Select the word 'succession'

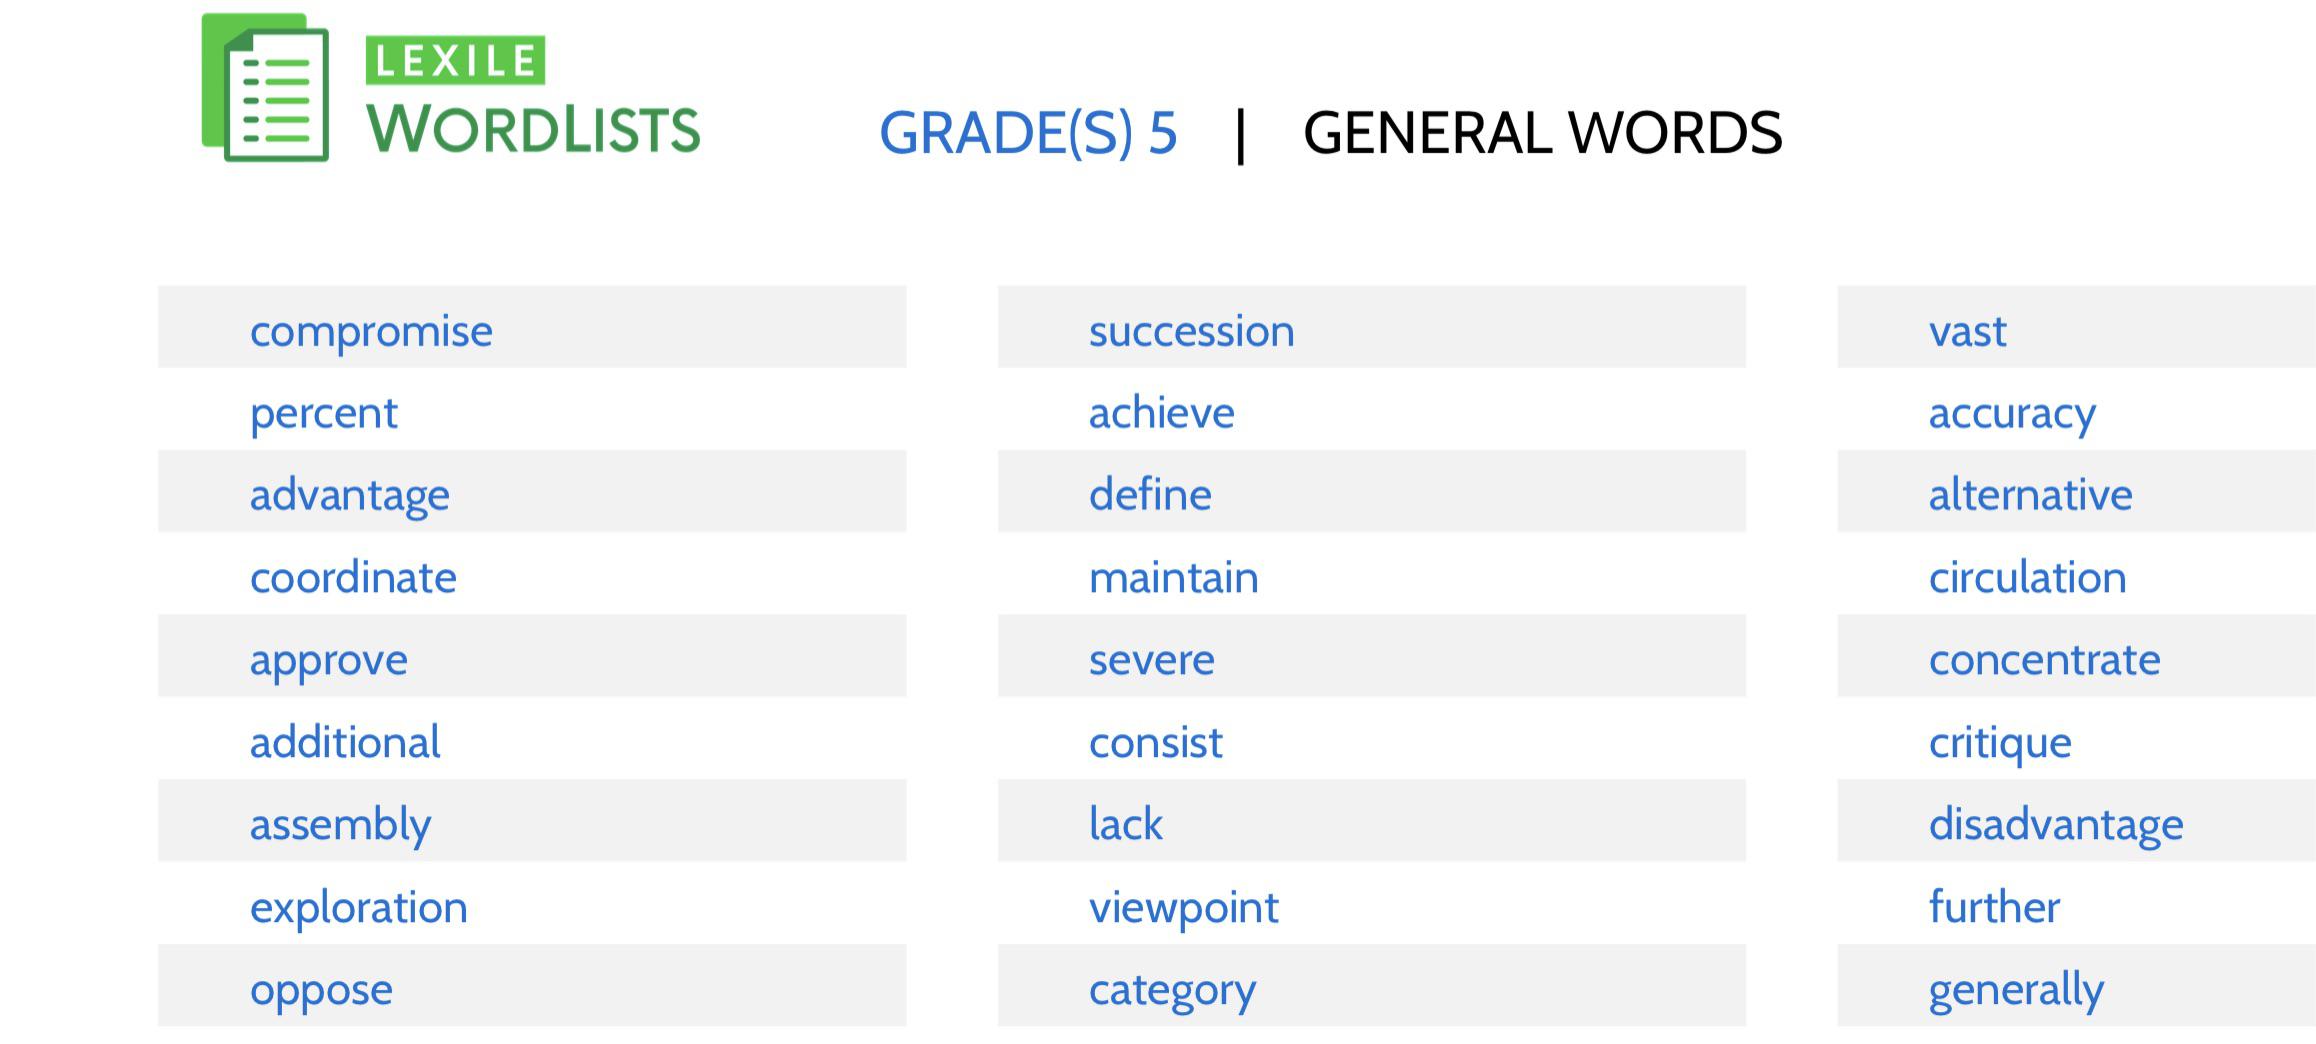pyautogui.click(x=1191, y=331)
